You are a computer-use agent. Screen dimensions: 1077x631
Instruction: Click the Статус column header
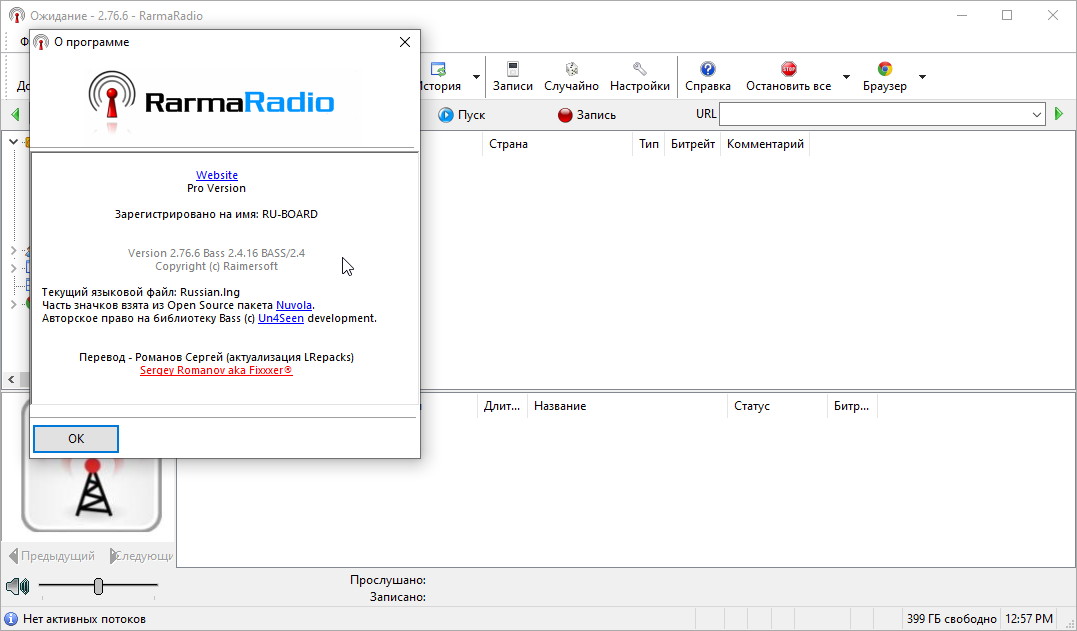(778, 406)
